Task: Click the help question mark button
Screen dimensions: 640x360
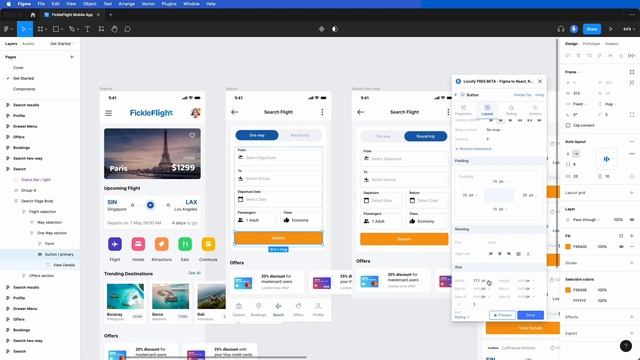Action: click(x=626, y=346)
